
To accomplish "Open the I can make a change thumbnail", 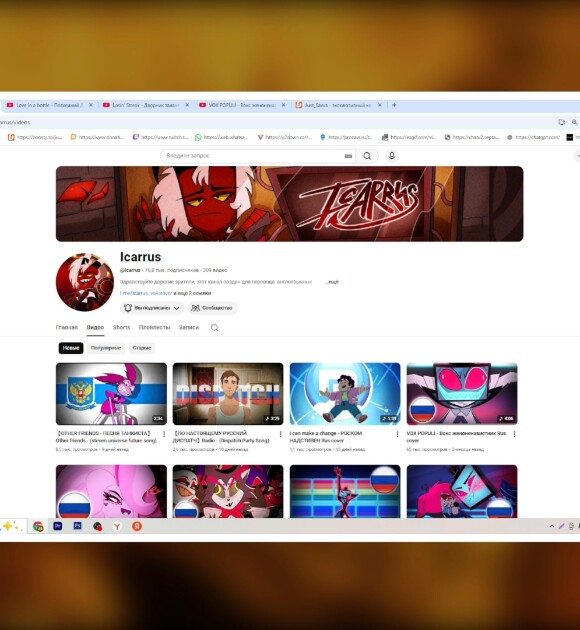I will coord(345,394).
